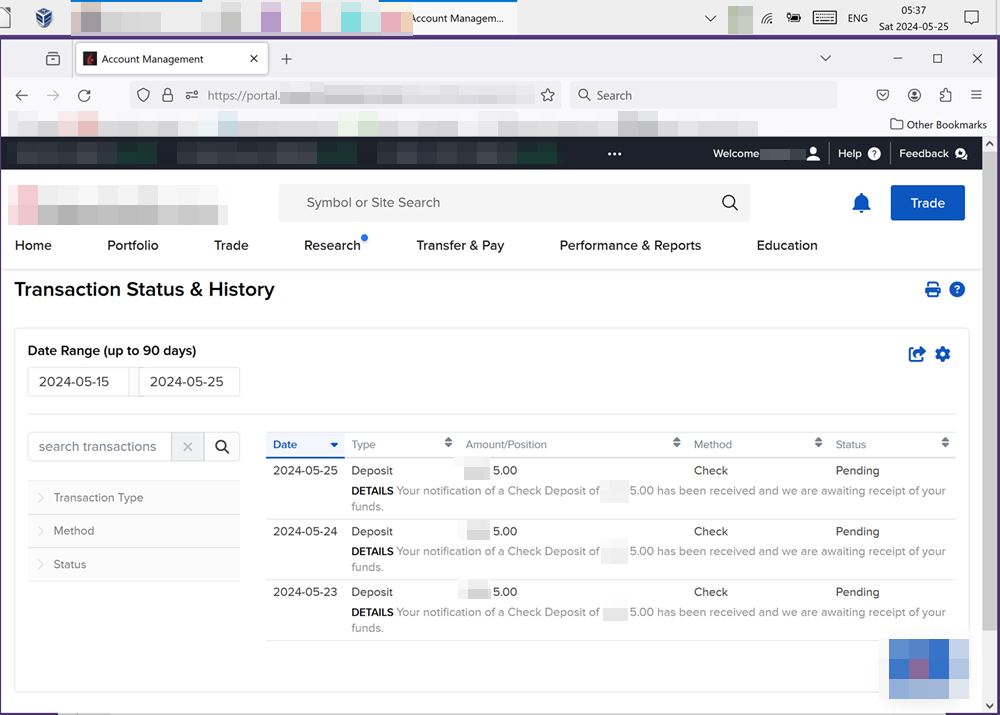List all tabs dropdown arrow
1000x715 pixels.
825,59
